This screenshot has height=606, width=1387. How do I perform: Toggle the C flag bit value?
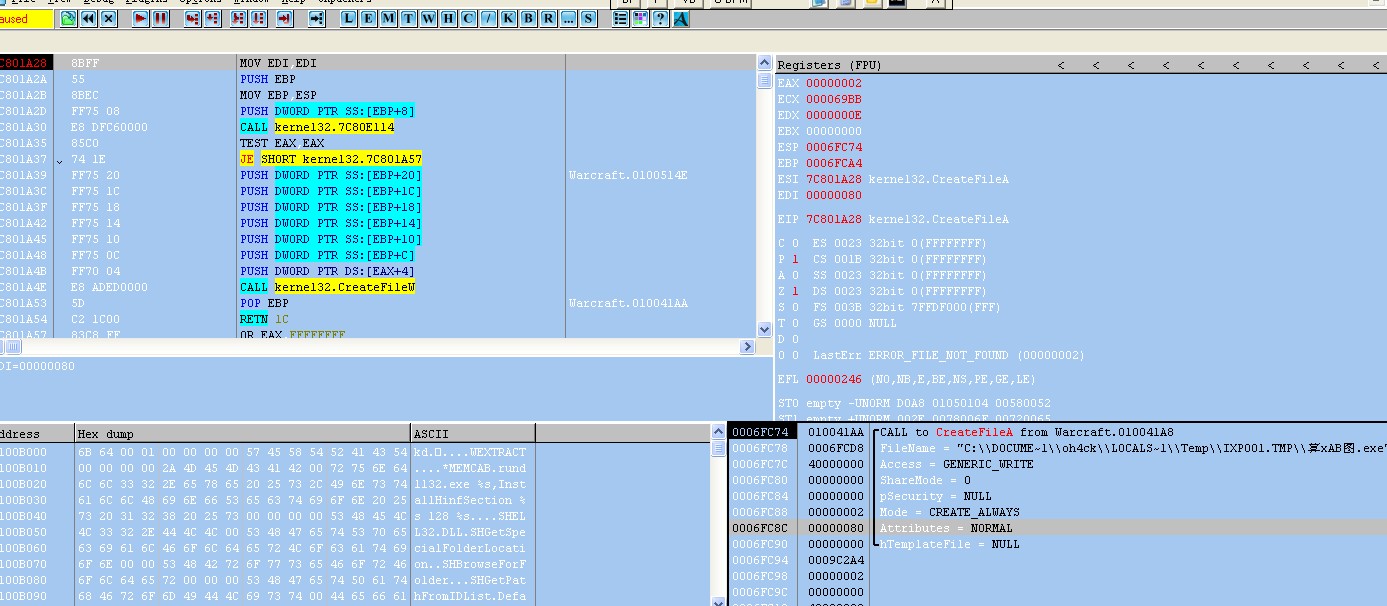pos(795,243)
